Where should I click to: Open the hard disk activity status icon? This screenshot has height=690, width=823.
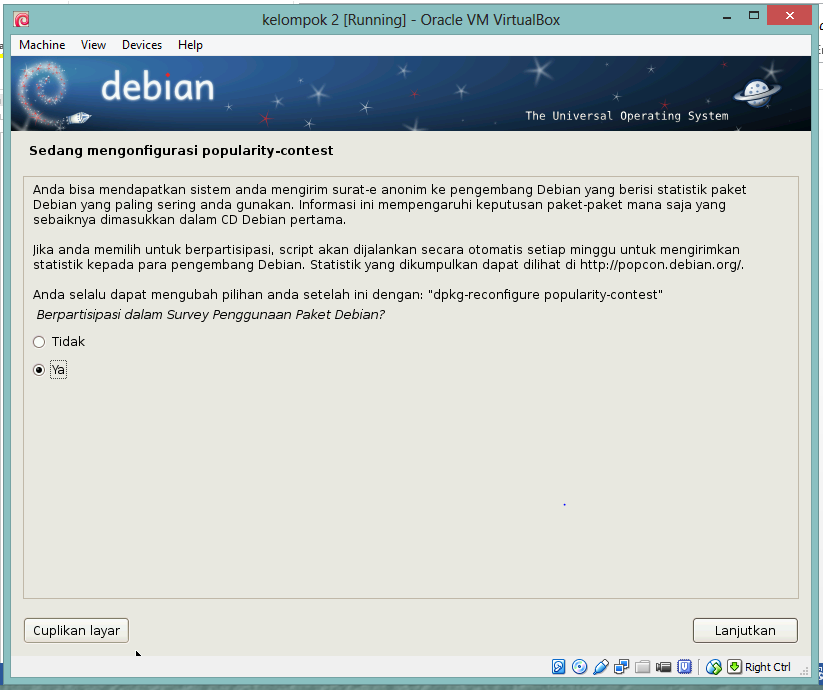pyautogui.click(x=558, y=667)
